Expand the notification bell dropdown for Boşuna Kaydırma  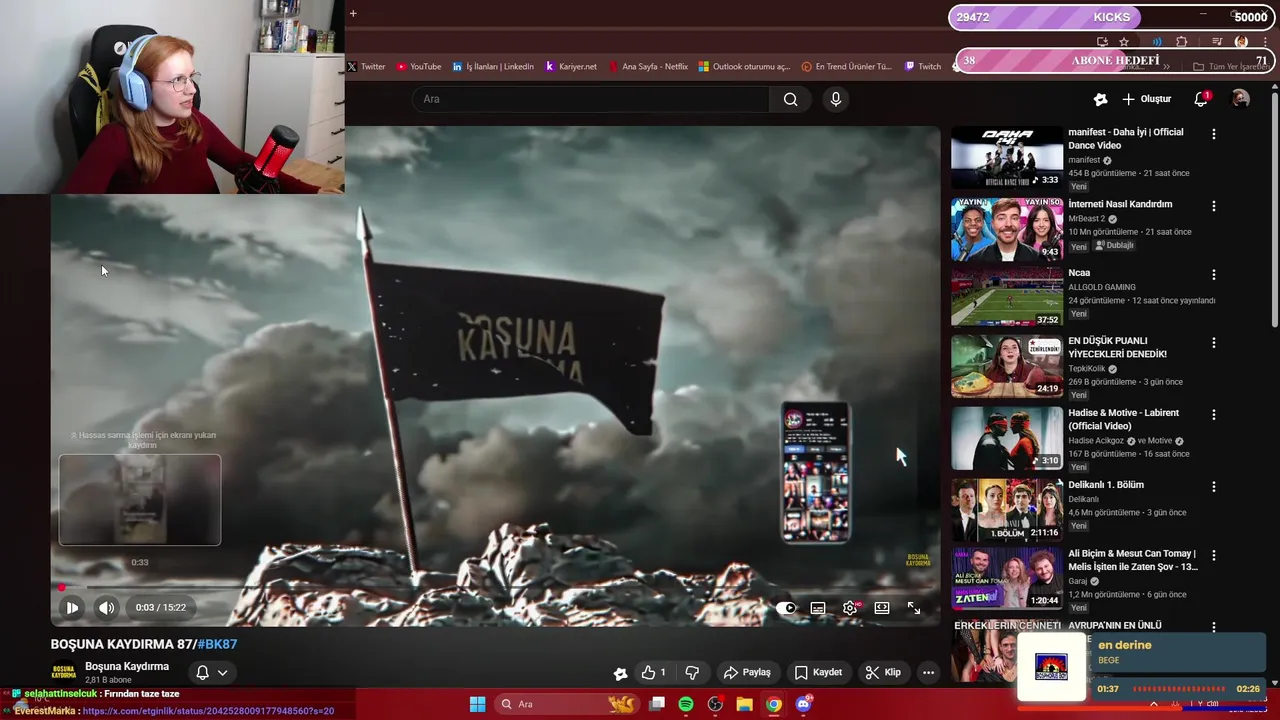coord(211,672)
